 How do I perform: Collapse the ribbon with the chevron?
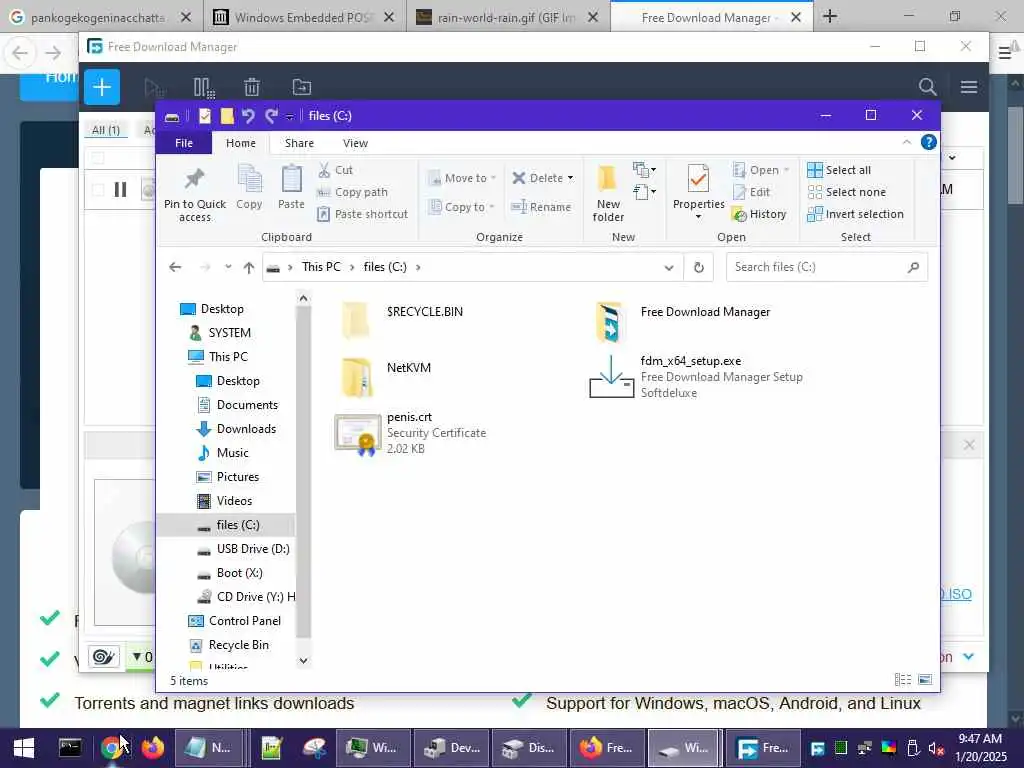pyautogui.click(x=906, y=142)
